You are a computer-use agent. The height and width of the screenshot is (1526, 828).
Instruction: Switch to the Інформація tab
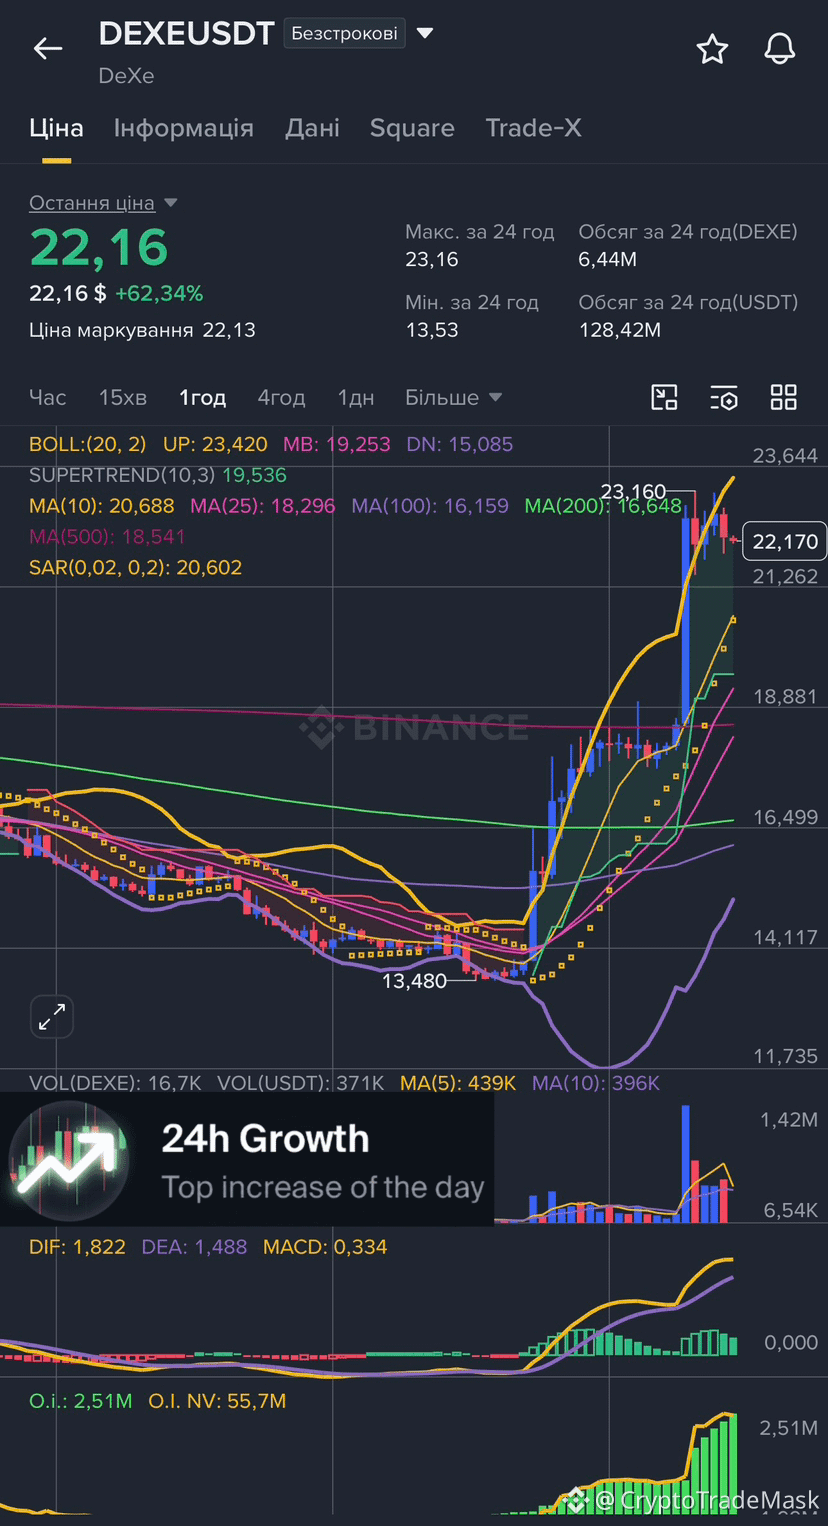[x=184, y=128]
